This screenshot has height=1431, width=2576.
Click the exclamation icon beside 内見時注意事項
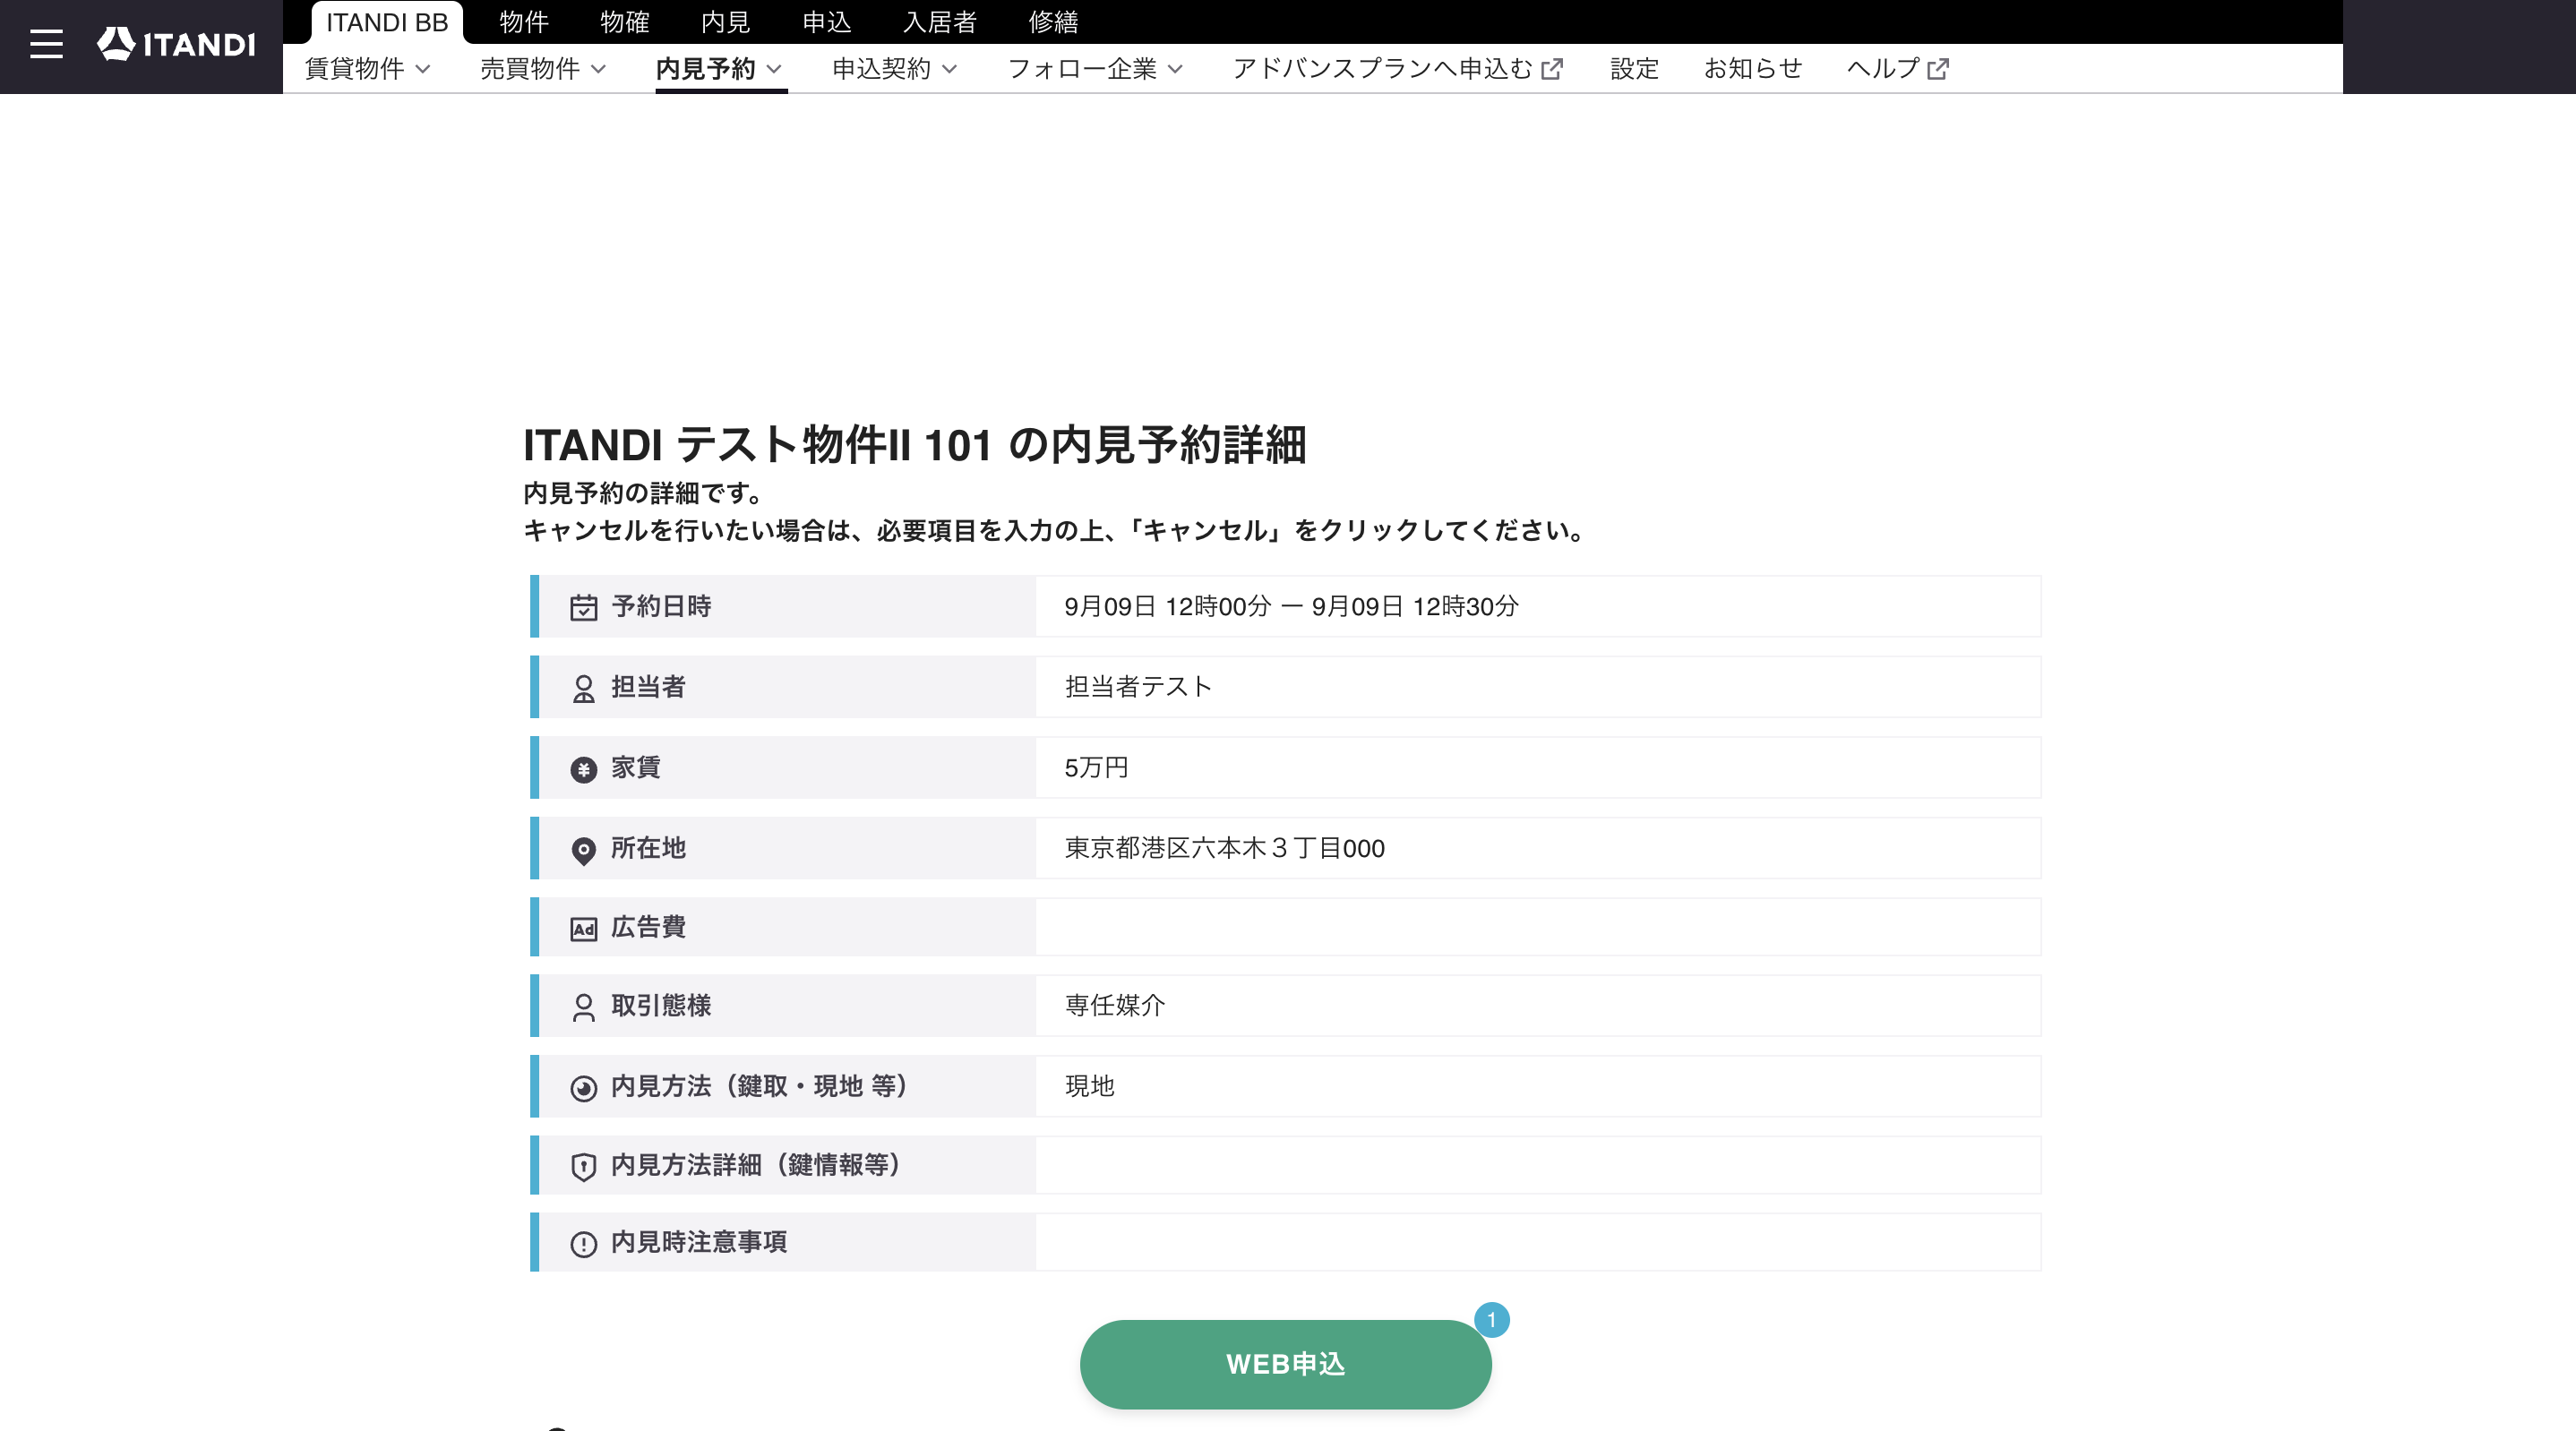click(x=583, y=1244)
